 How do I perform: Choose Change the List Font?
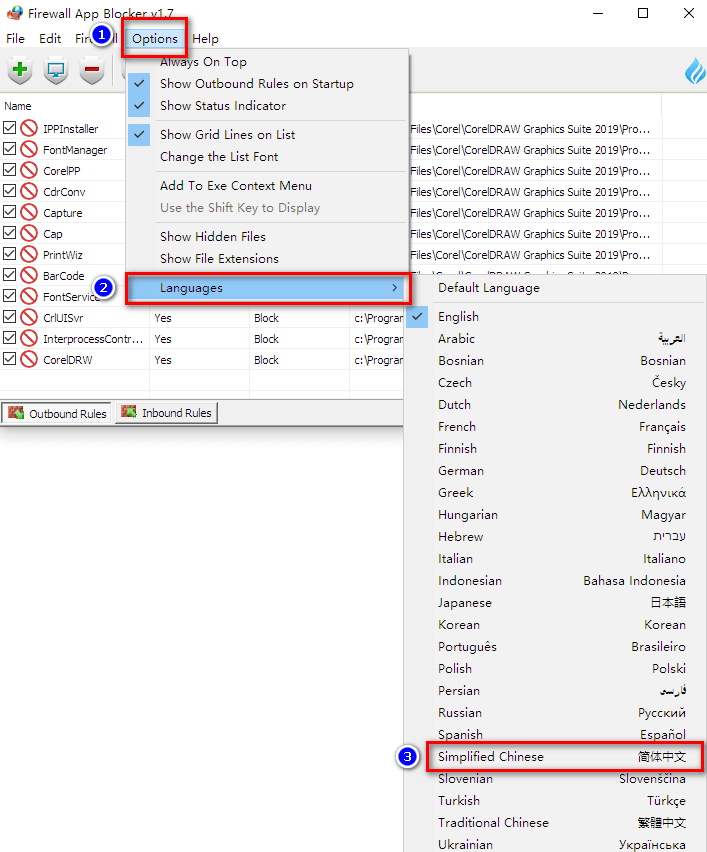(x=267, y=157)
